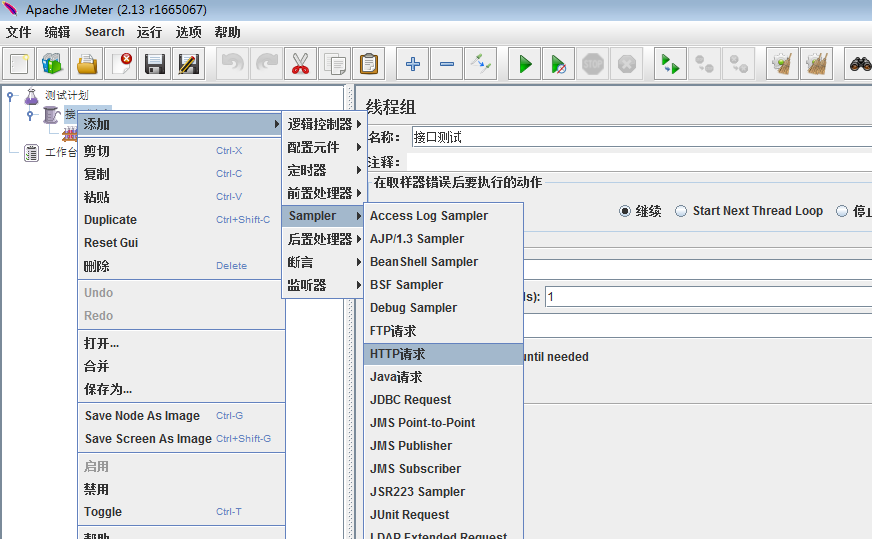Click the 注释 comment field

point(639,162)
